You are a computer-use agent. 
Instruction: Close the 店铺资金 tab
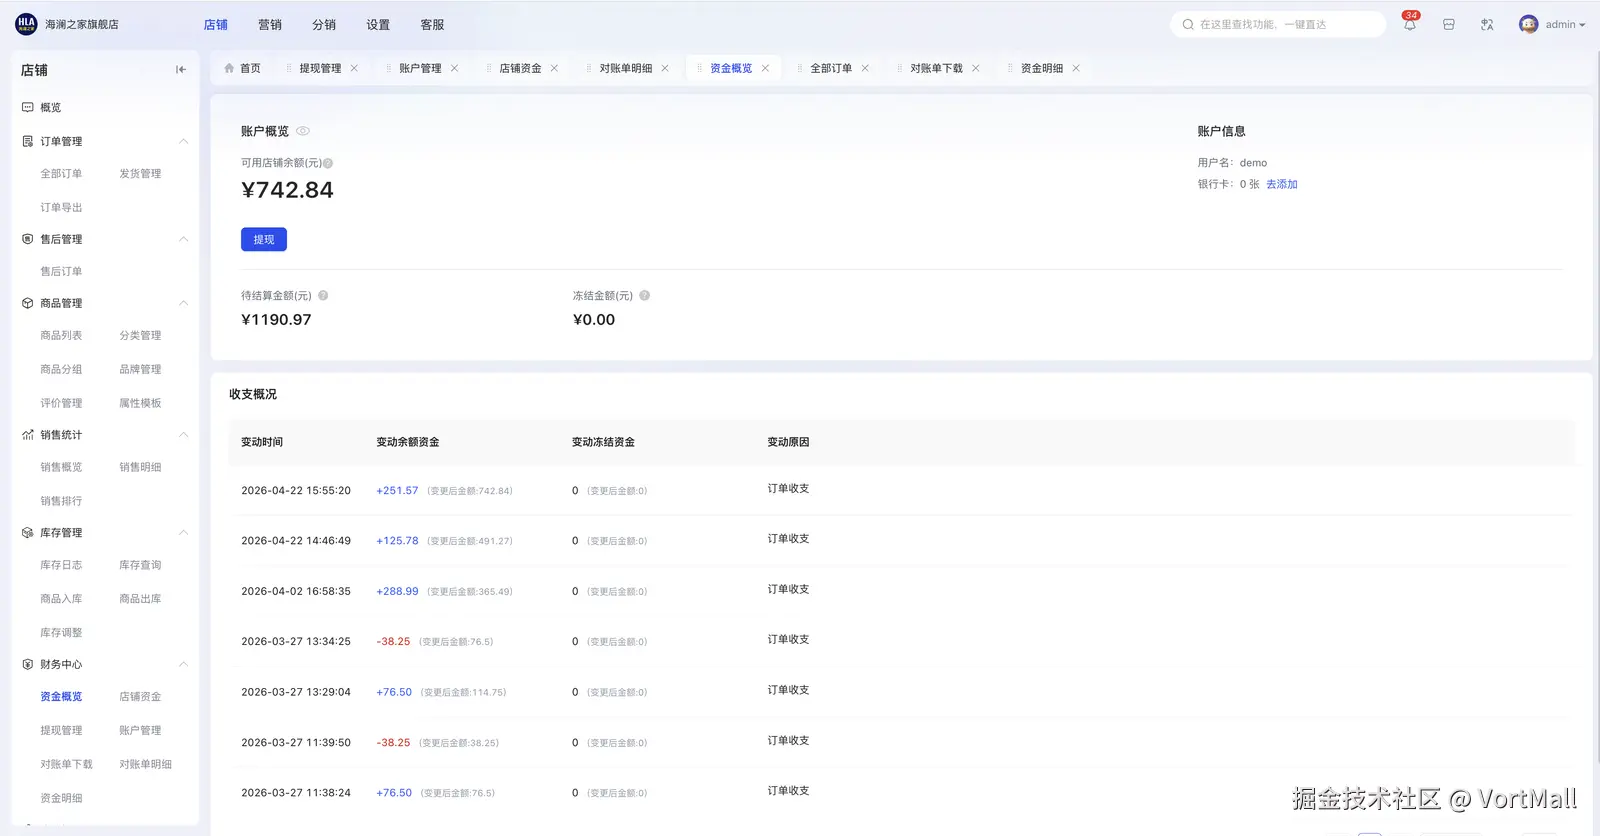pos(554,68)
